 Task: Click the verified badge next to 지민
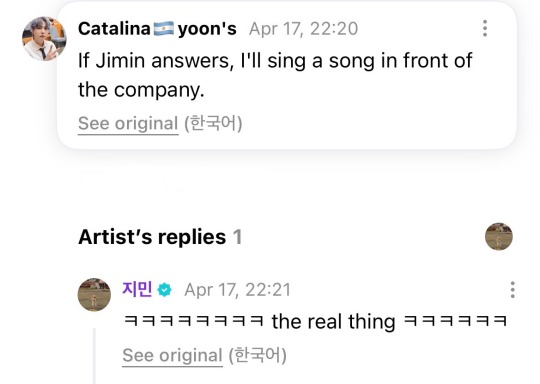click(x=165, y=290)
